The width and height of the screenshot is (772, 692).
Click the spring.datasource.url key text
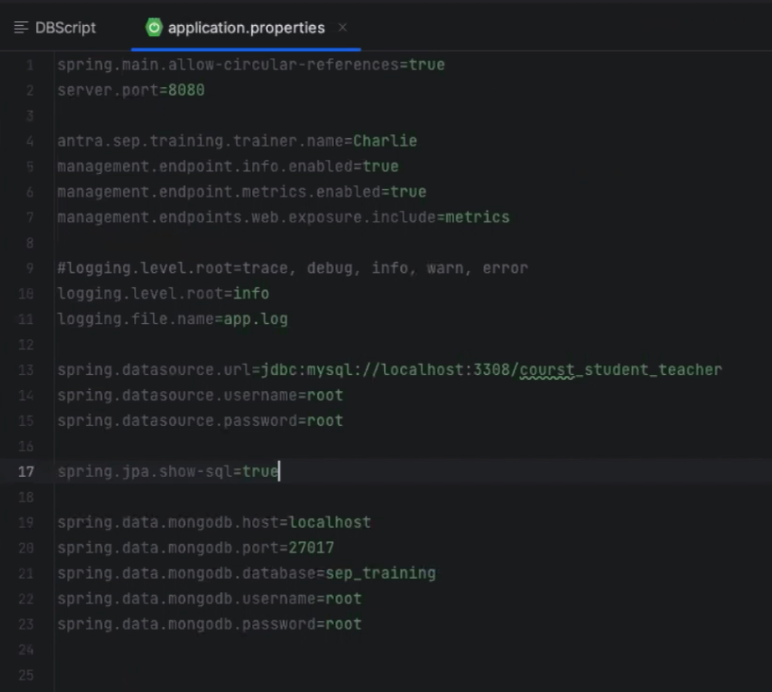pos(154,370)
